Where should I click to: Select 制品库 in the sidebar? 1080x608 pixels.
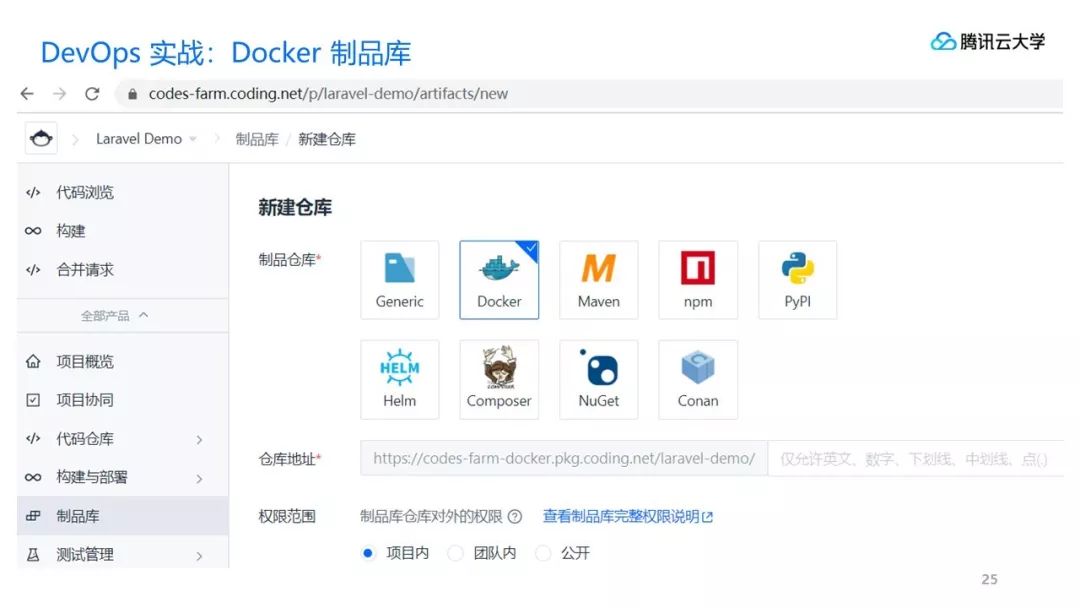tap(123, 516)
